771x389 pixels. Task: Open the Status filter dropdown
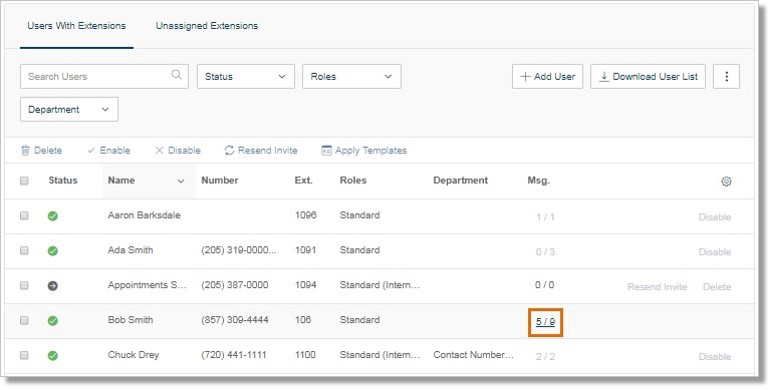246,77
